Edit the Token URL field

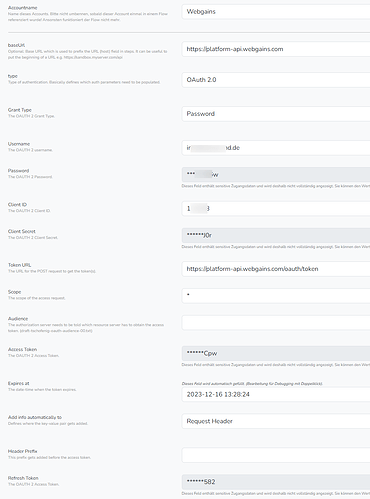pyautogui.click(x=276, y=269)
